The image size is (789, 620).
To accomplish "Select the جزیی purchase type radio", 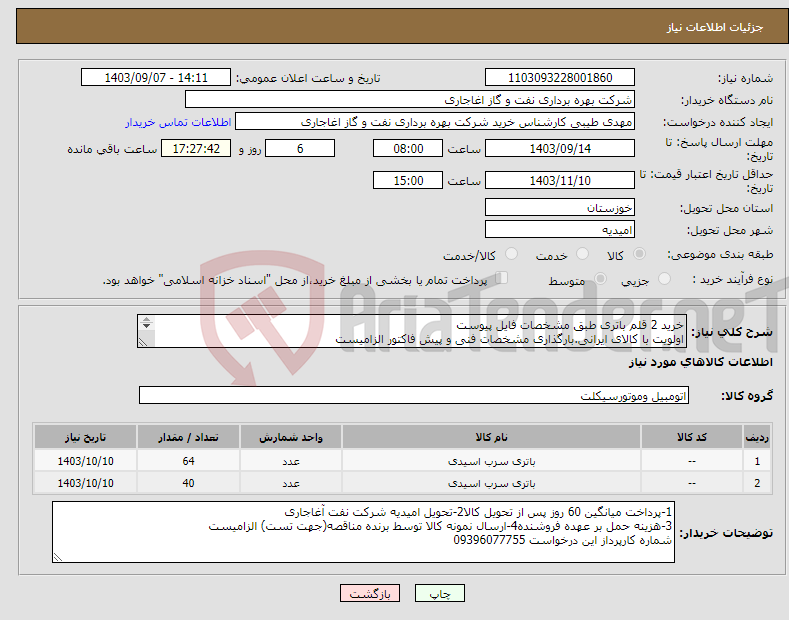I will pos(664,279).
